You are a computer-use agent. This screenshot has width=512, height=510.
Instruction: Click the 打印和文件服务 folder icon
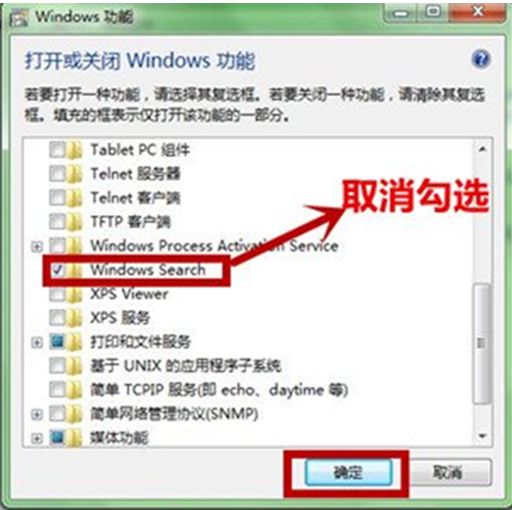pyautogui.click(x=74, y=342)
